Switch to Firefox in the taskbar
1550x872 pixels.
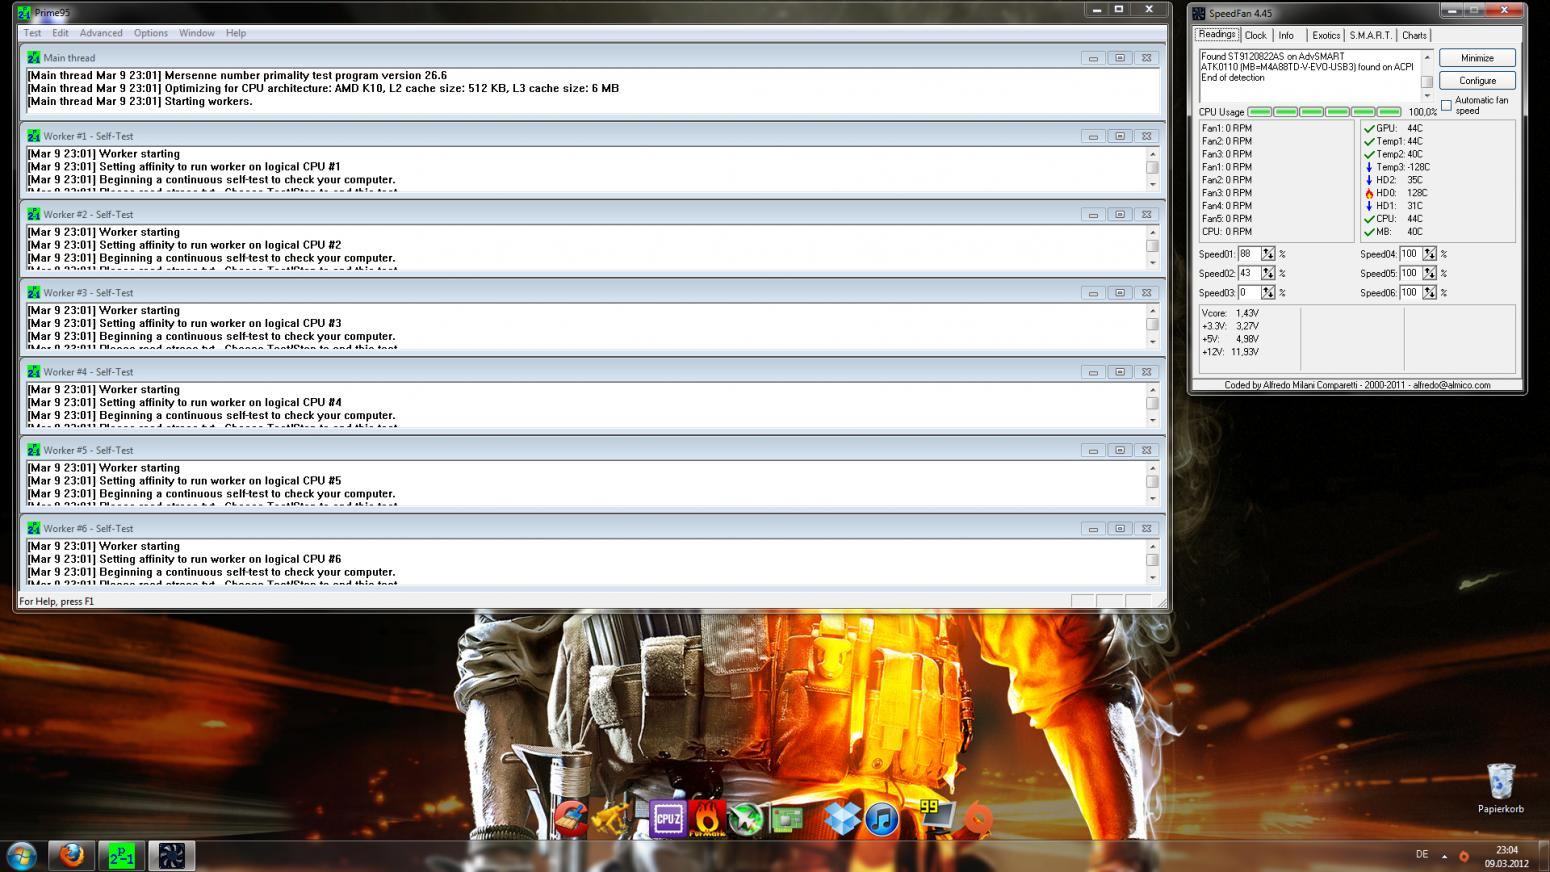(x=72, y=856)
